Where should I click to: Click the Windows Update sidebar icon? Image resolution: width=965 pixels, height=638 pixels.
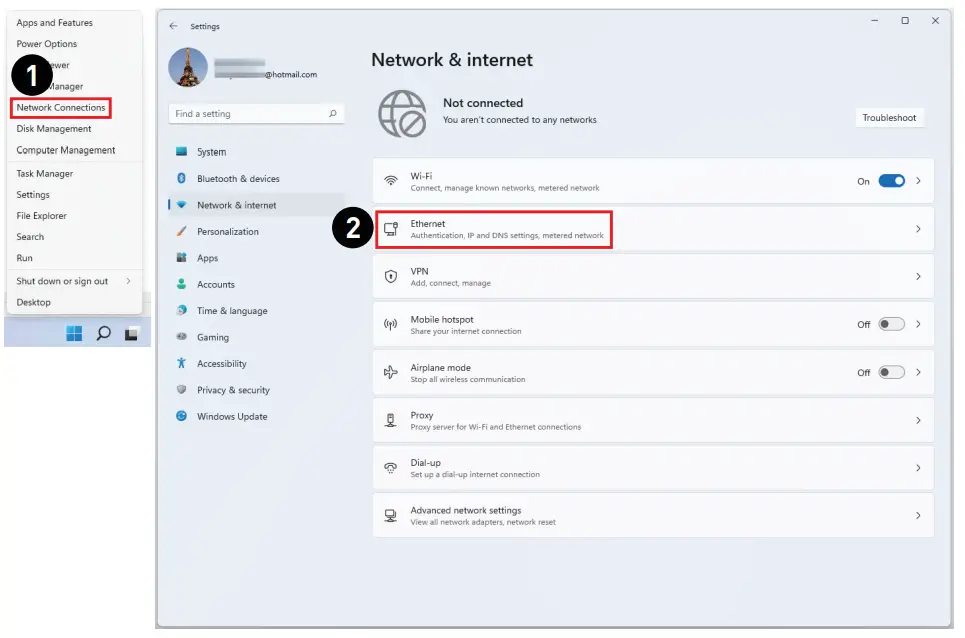click(182, 416)
